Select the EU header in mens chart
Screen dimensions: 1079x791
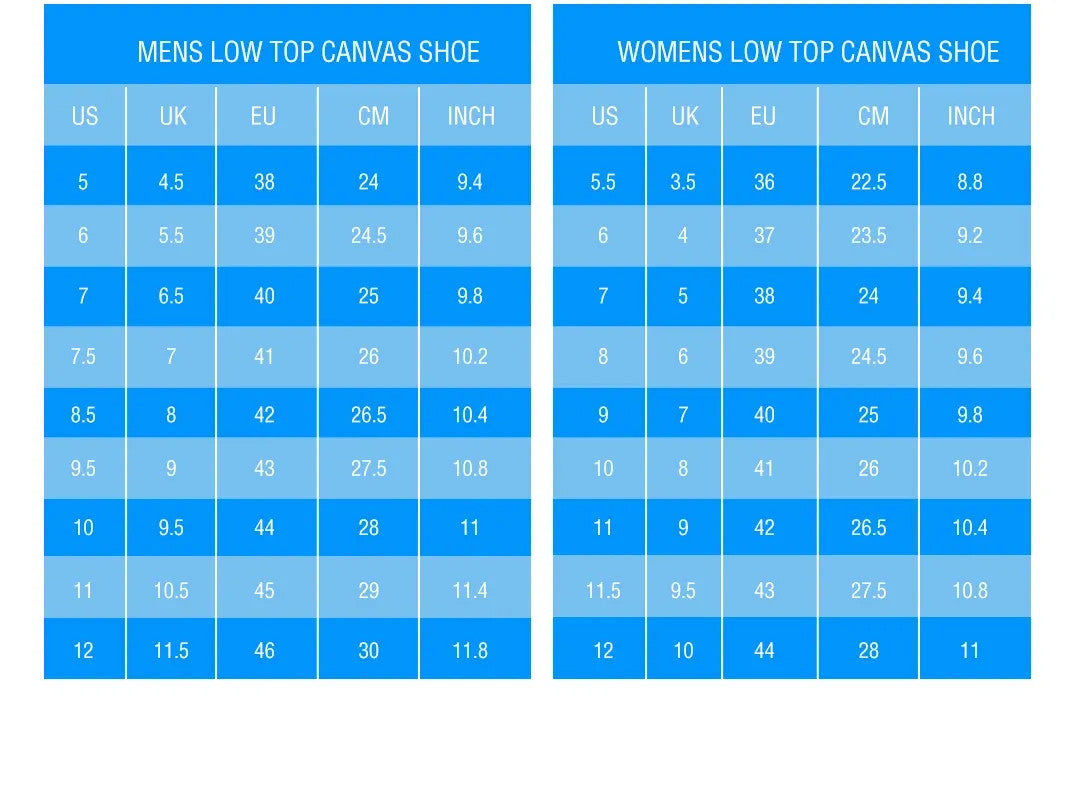(263, 116)
